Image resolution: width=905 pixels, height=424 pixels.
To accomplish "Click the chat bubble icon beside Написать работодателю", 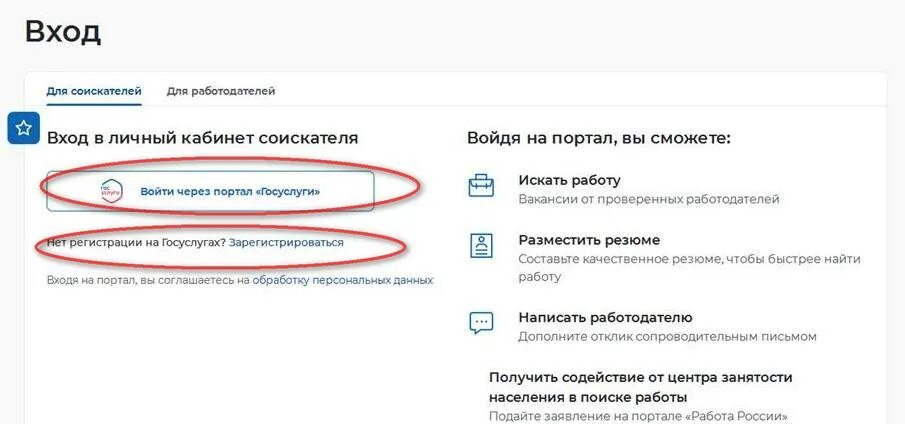I will 481,322.
